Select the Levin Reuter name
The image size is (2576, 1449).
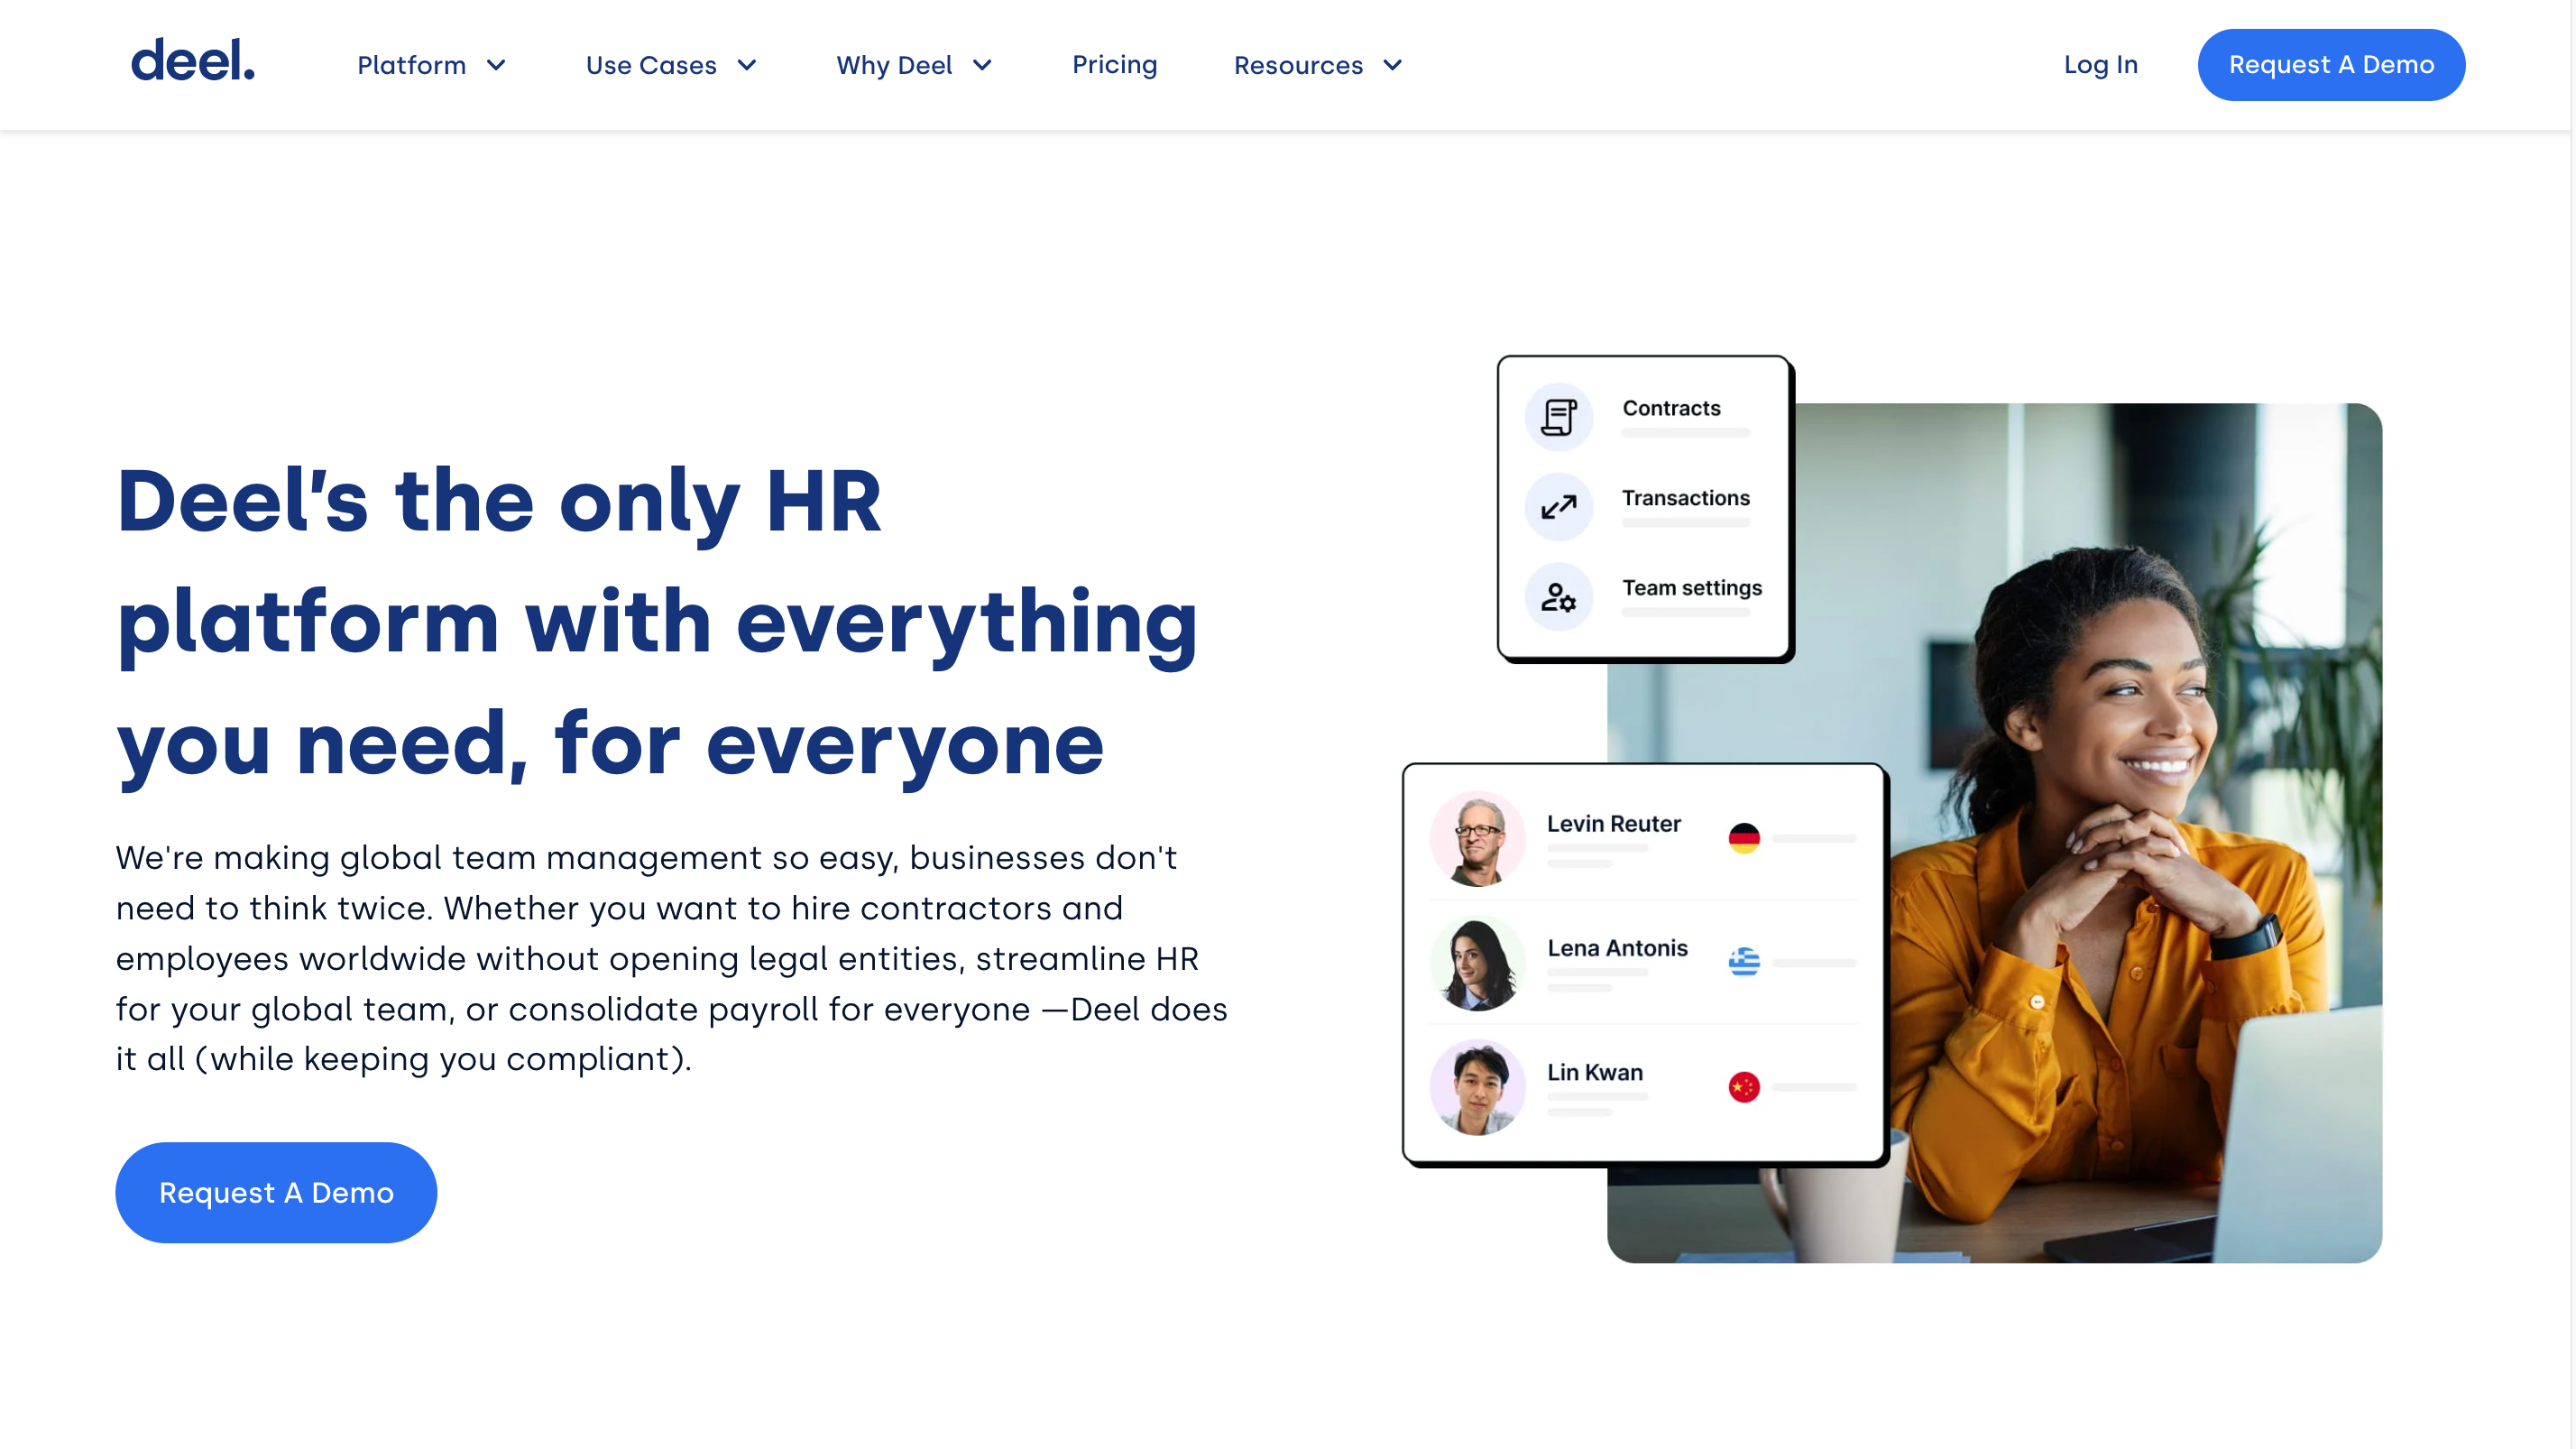click(1613, 824)
